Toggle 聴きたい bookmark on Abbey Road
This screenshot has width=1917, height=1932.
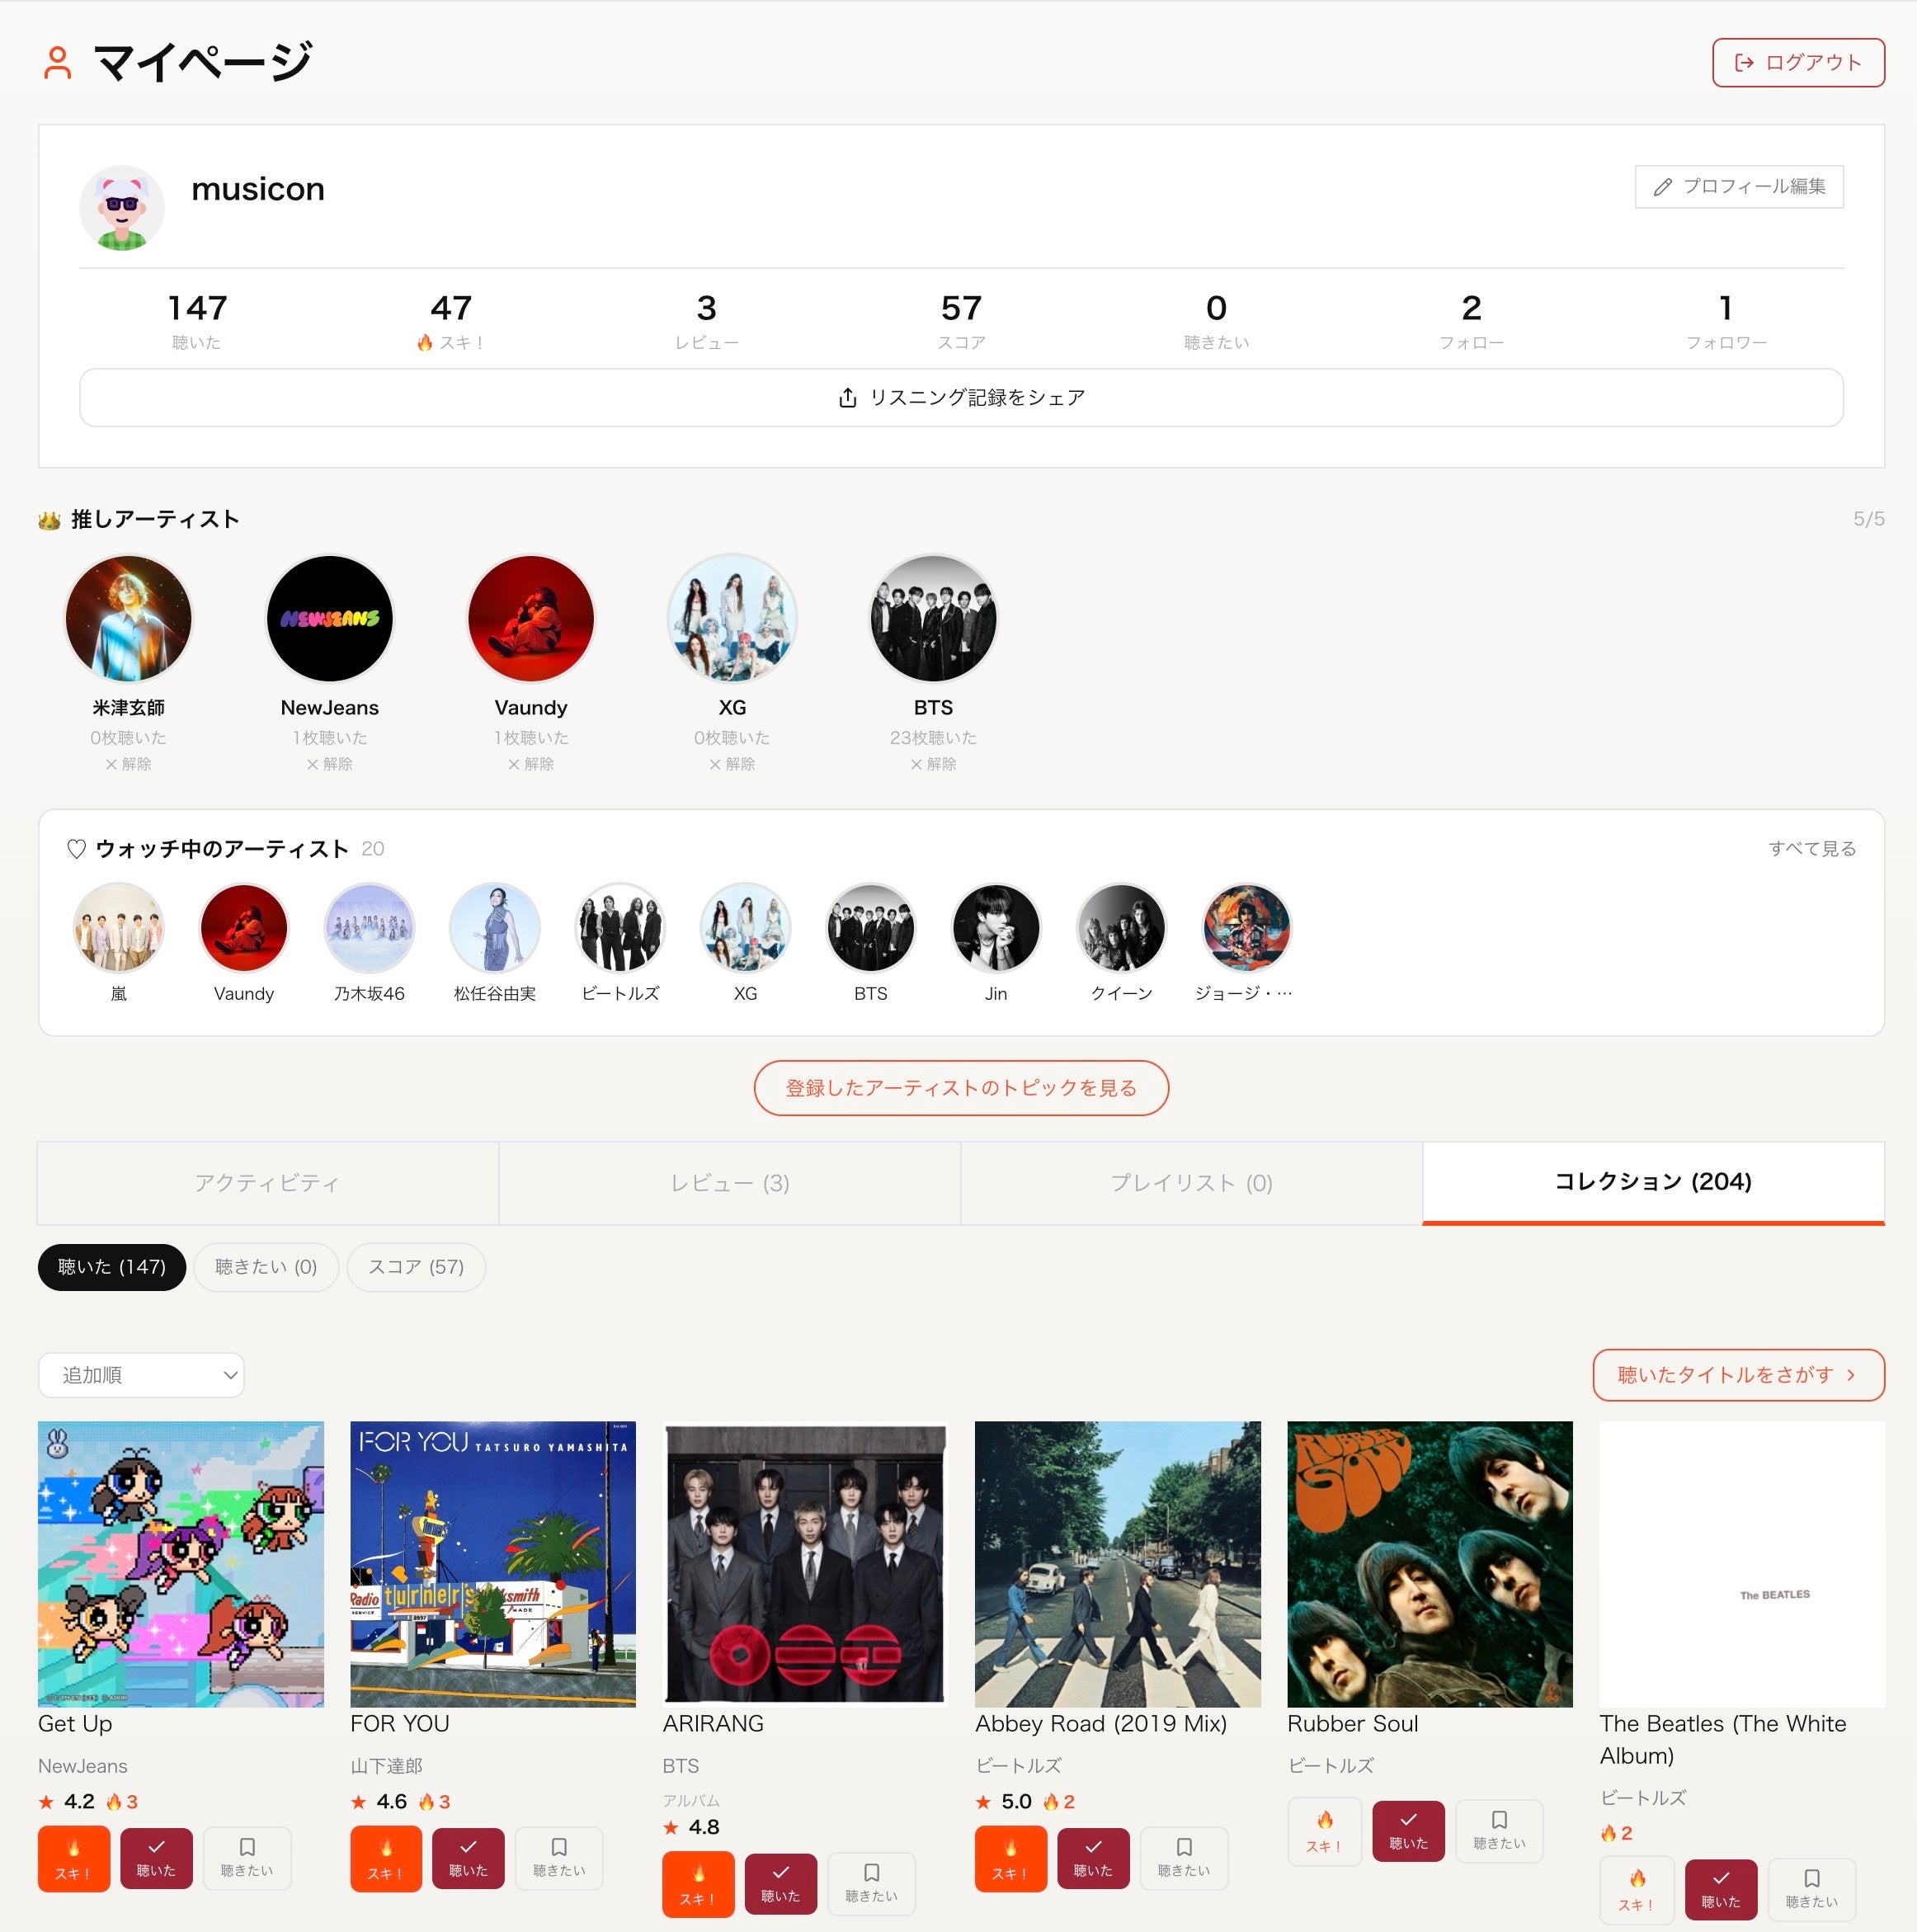click(x=1184, y=1858)
